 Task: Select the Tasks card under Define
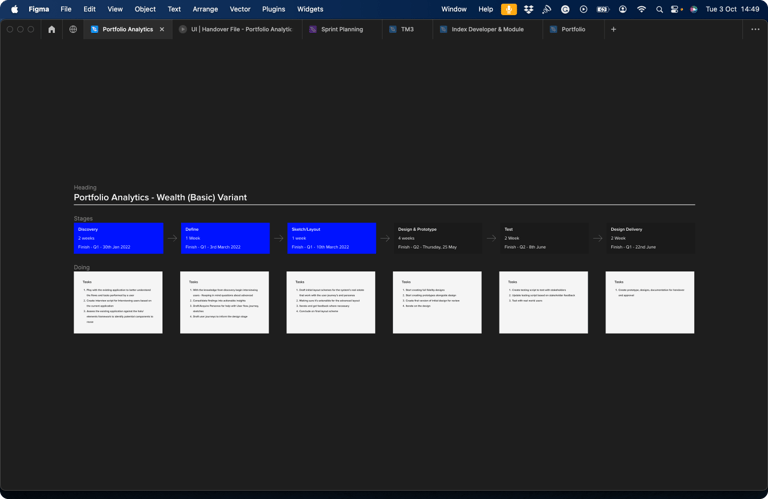click(x=224, y=302)
